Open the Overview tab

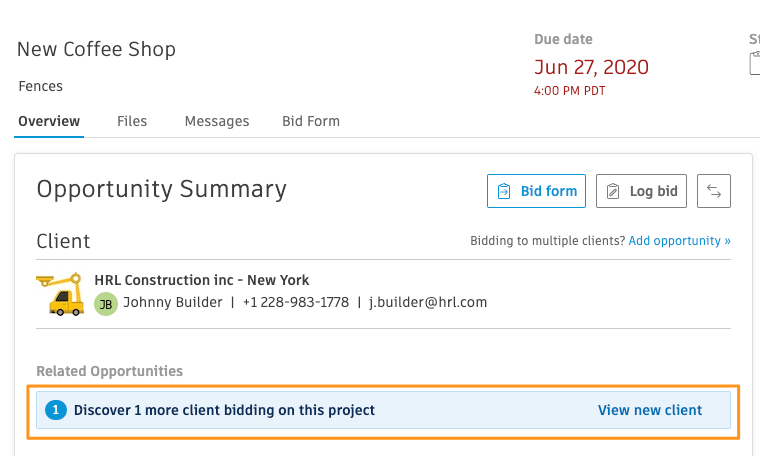[x=49, y=121]
